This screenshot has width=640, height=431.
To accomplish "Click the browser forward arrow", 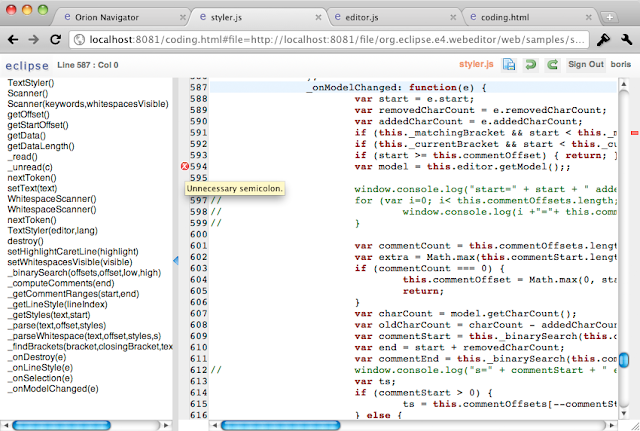I will (34, 40).
